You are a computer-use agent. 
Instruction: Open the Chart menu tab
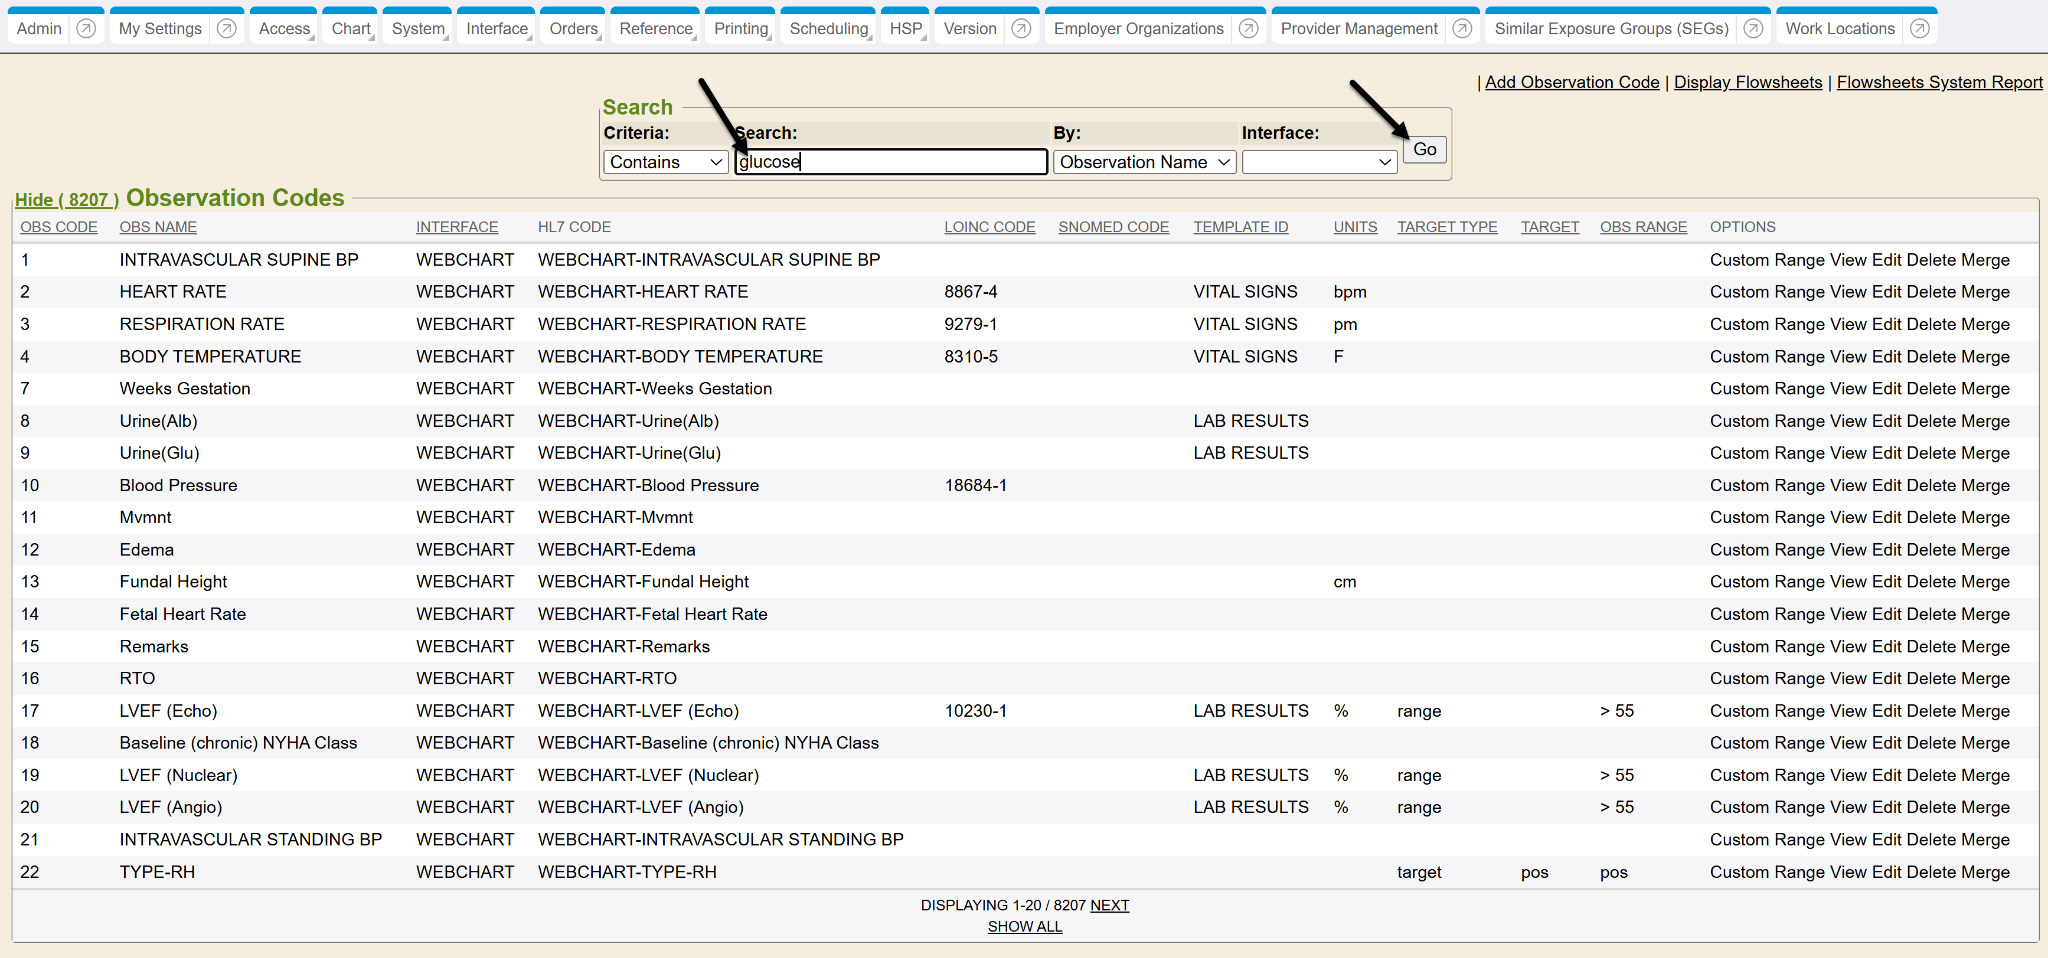pos(351,29)
